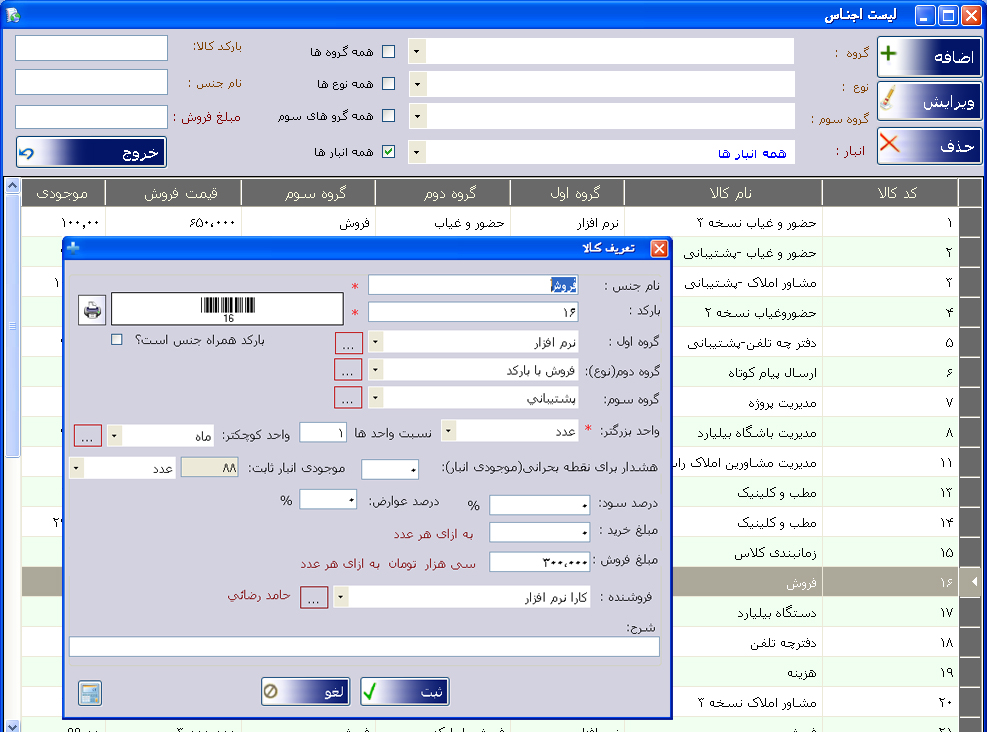The image size is (987, 732).
Task: Expand گروه سوم dropdown showing پشتیبانی
Action: 375,397
